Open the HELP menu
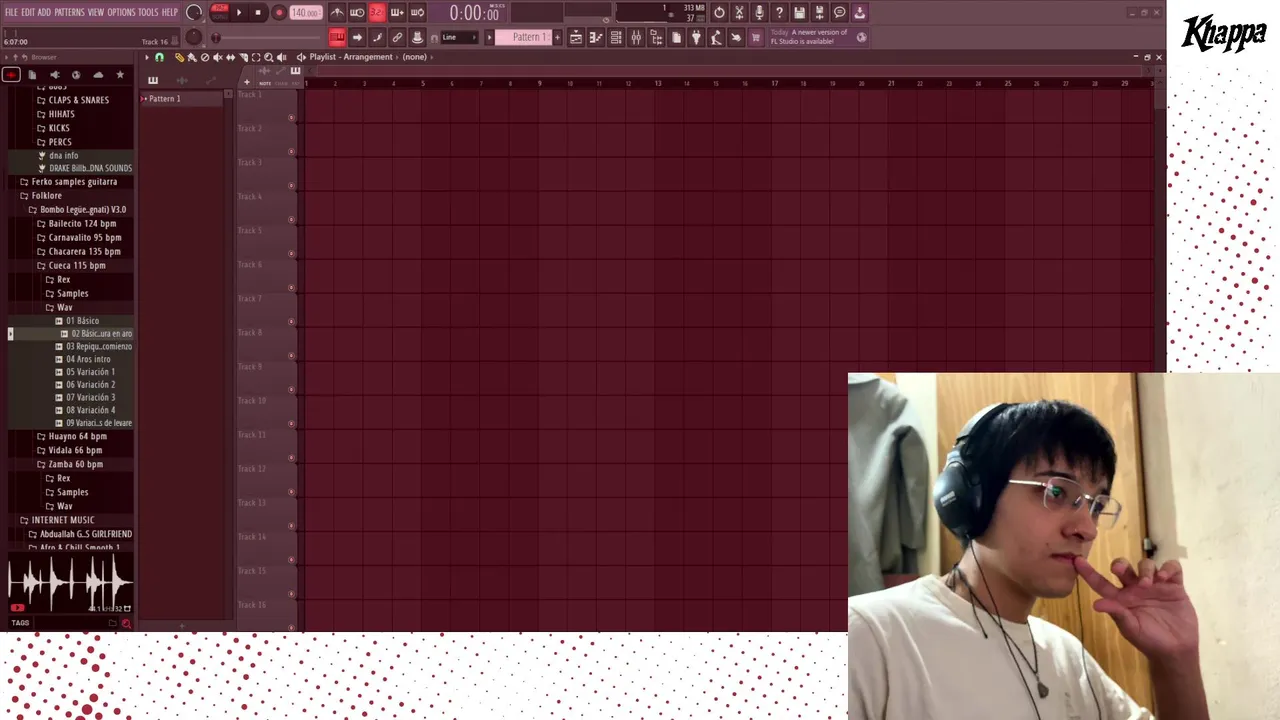 click(170, 12)
